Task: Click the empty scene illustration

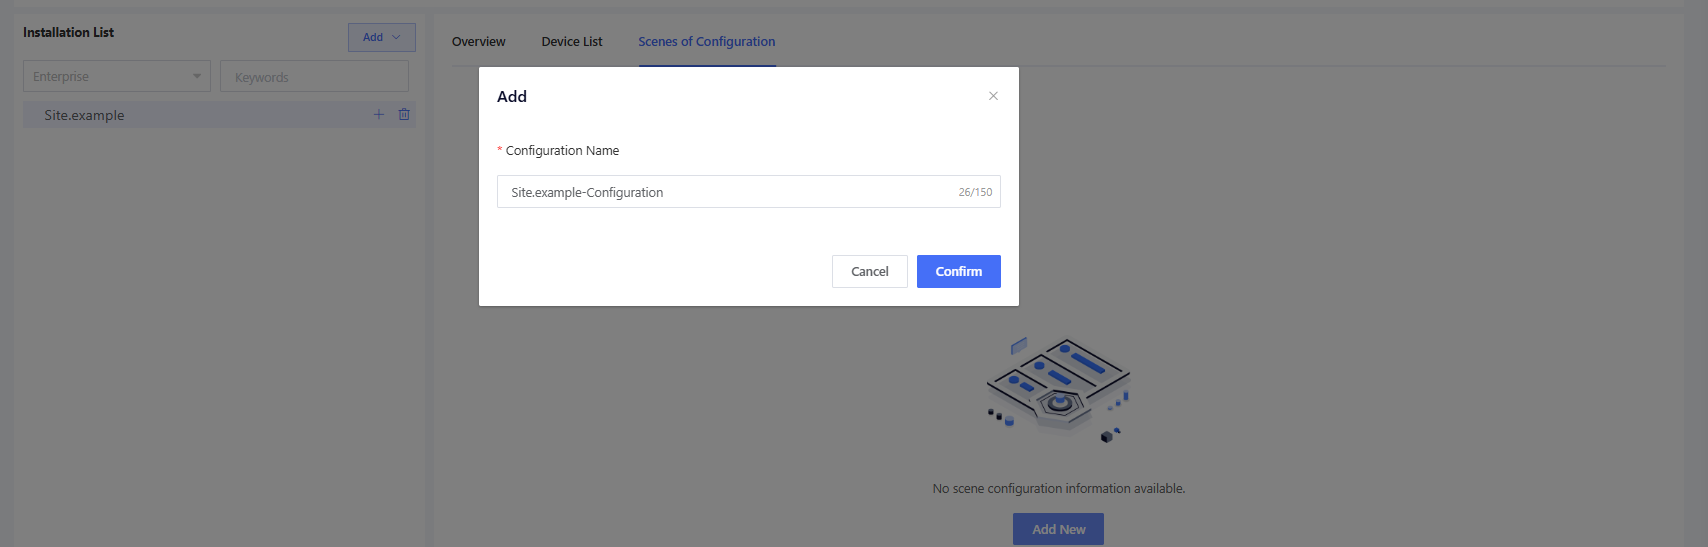Action: pos(1058,388)
